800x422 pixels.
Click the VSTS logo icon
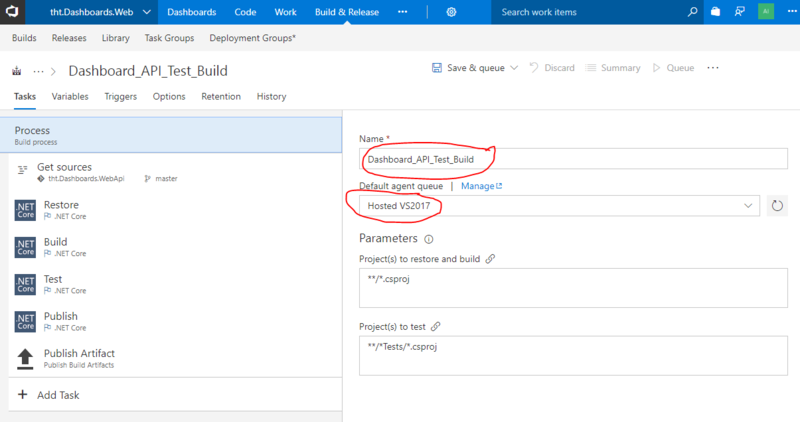(12, 12)
